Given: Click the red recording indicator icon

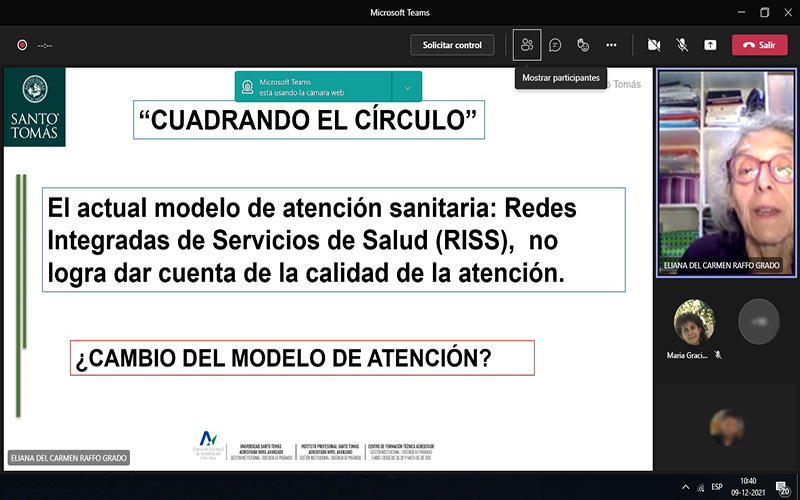Looking at the screenshot, I should click(22, 45).
